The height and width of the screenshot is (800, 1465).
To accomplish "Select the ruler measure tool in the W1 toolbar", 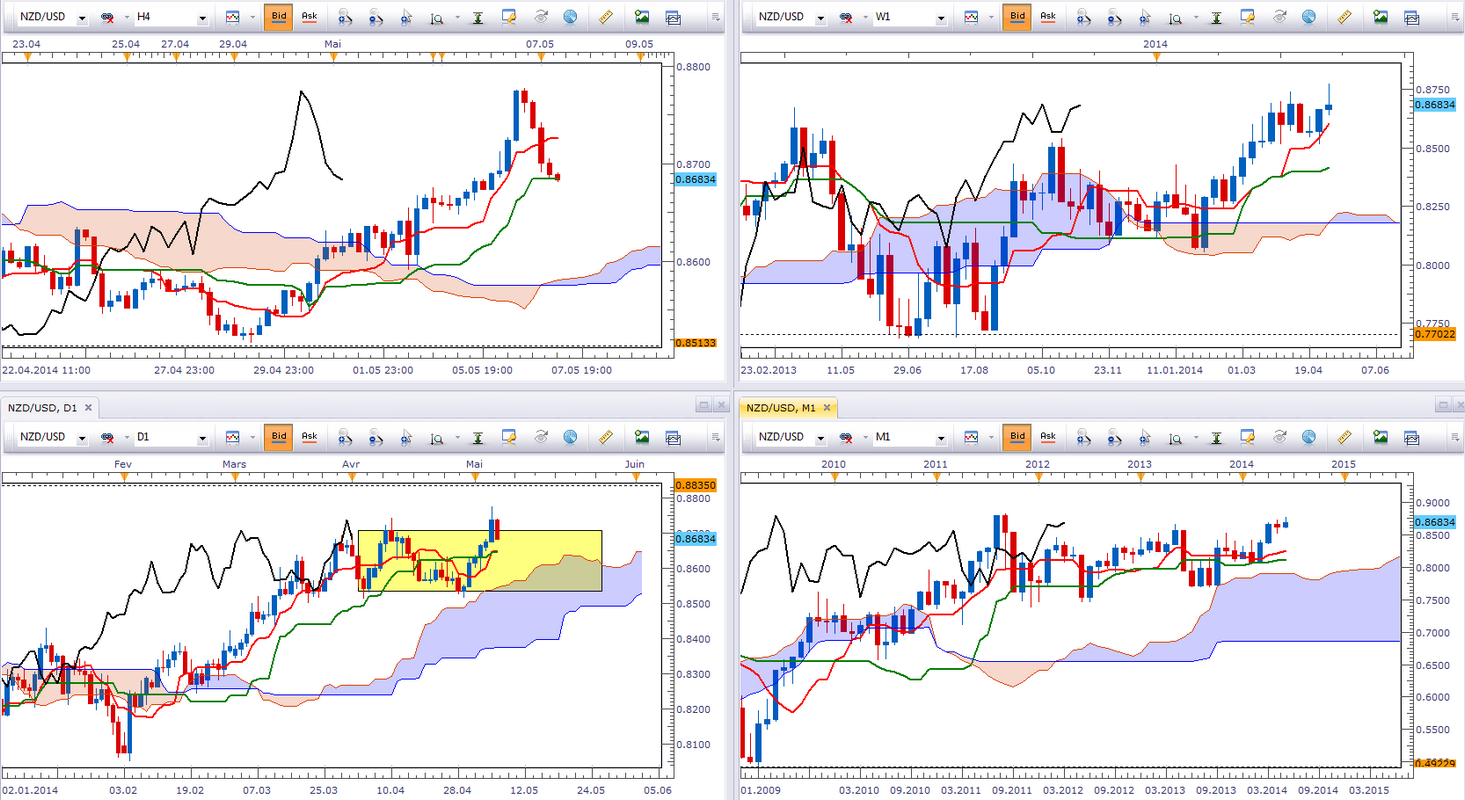I will (1345, 17).
